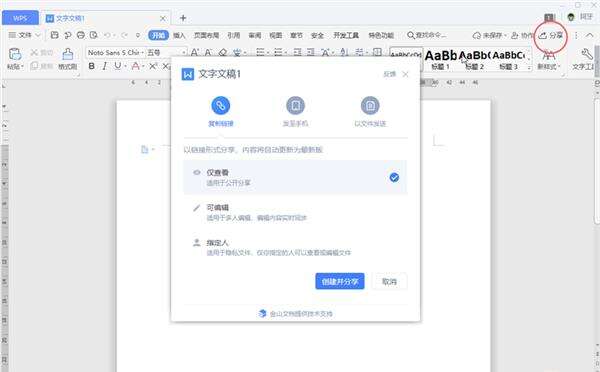Toggle italic formatting
600x372 pixels.
104,66
